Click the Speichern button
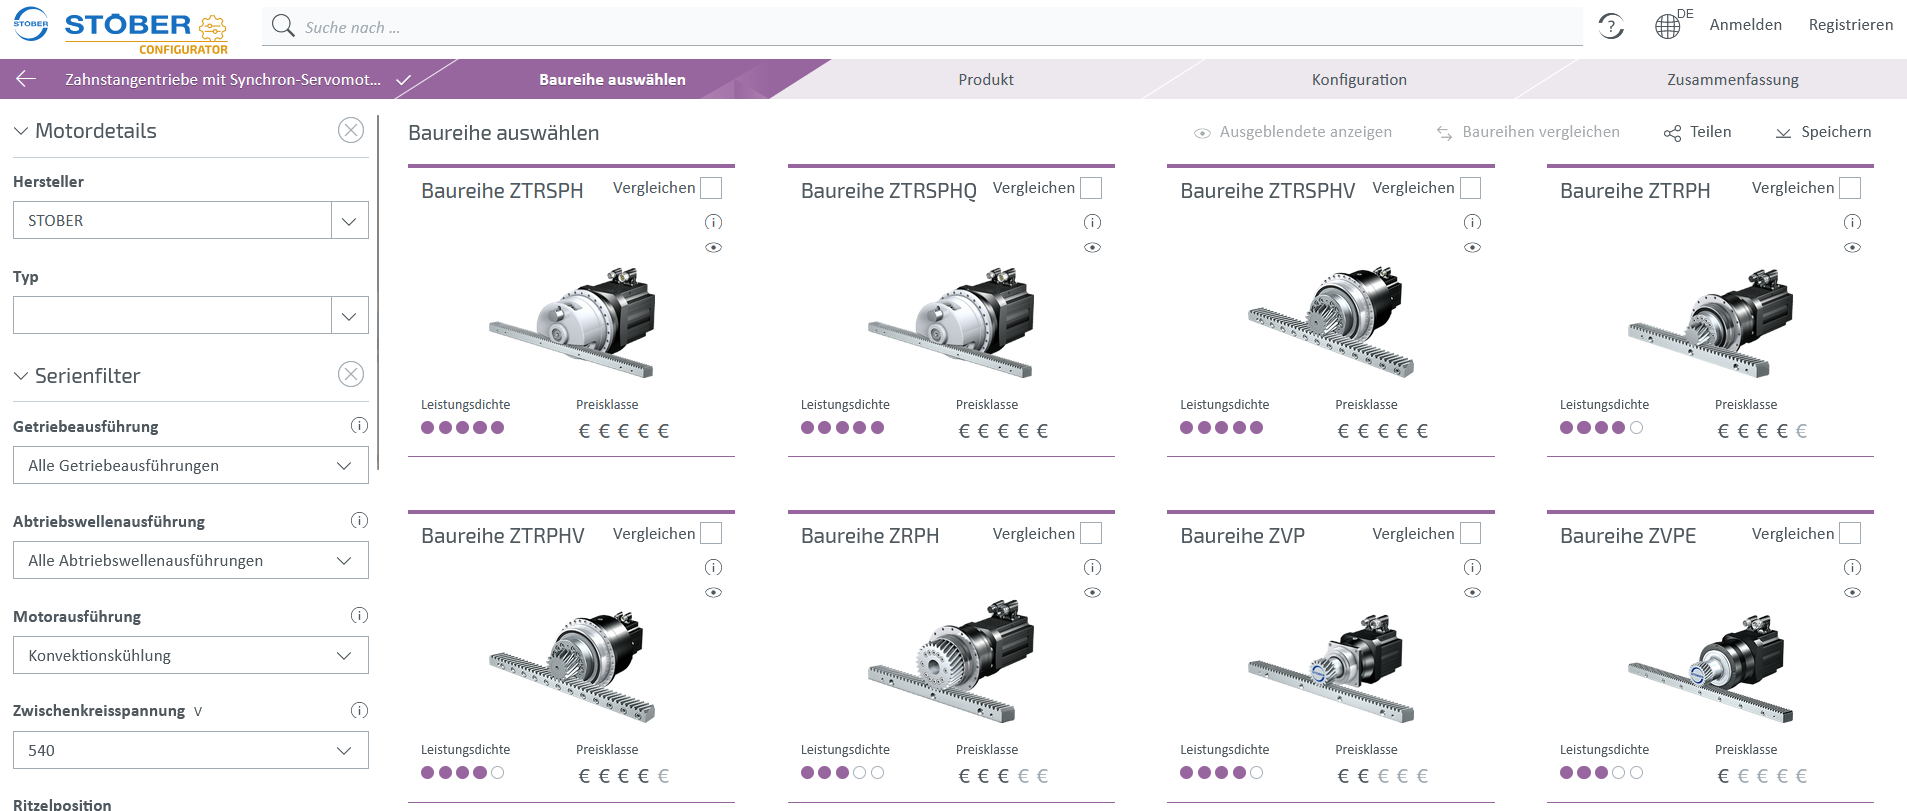 [1823, 132]
